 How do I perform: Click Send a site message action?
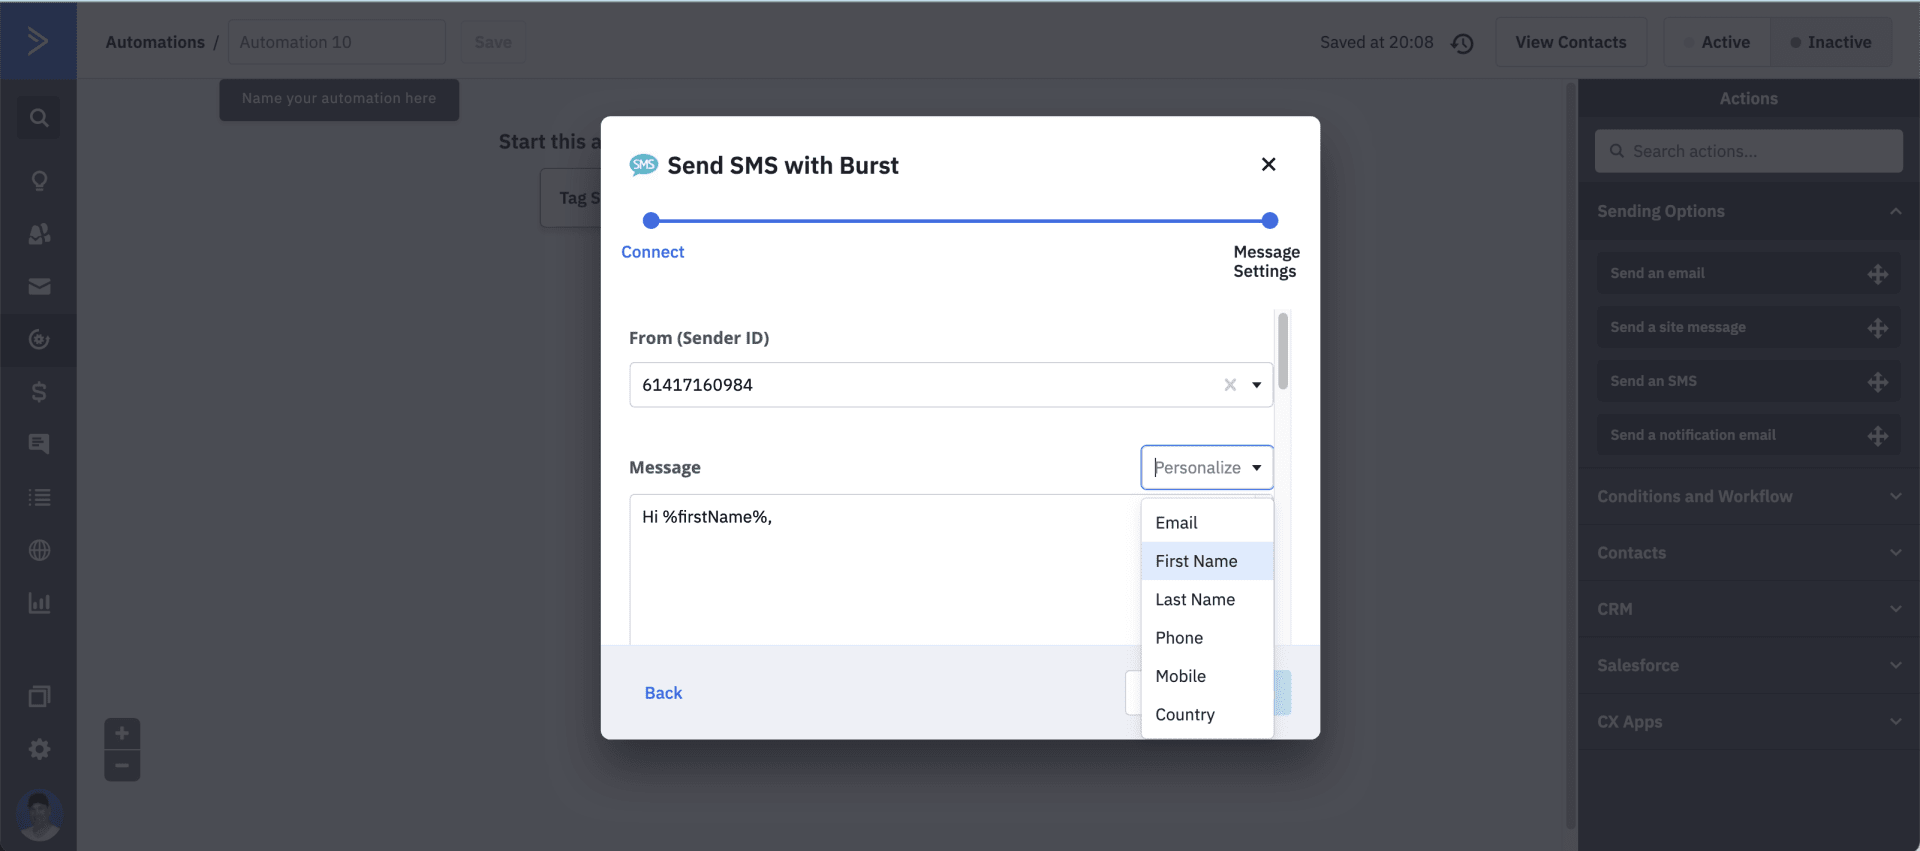click(1749, 328)
